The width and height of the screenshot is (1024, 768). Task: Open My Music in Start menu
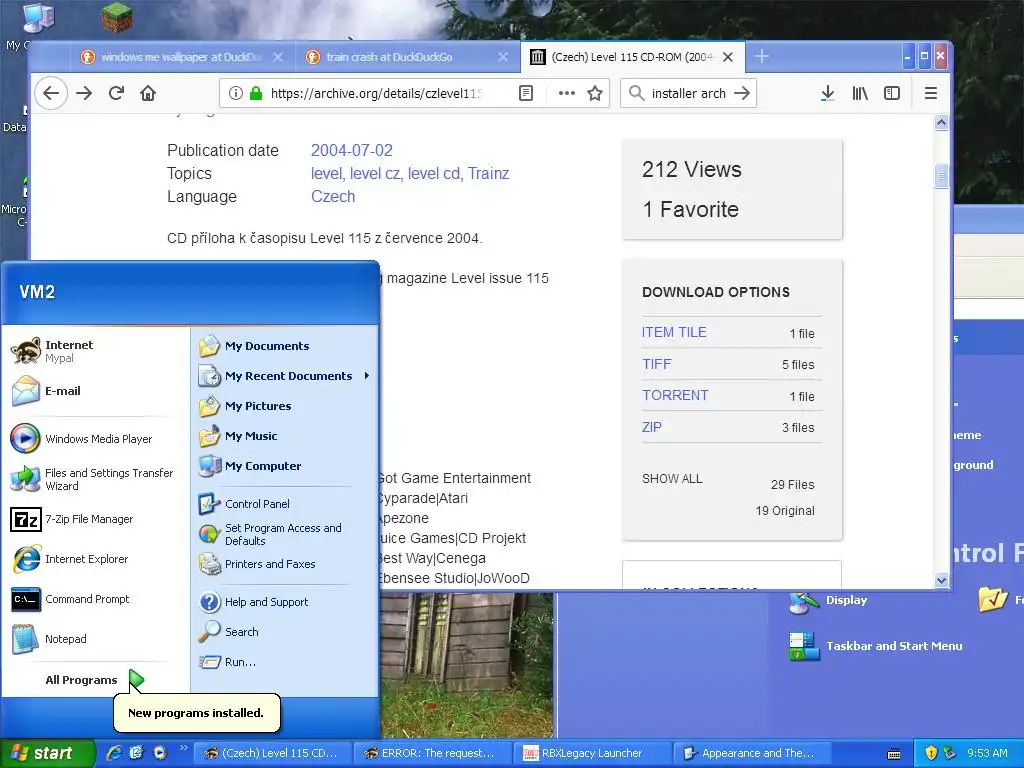(285, 436)
